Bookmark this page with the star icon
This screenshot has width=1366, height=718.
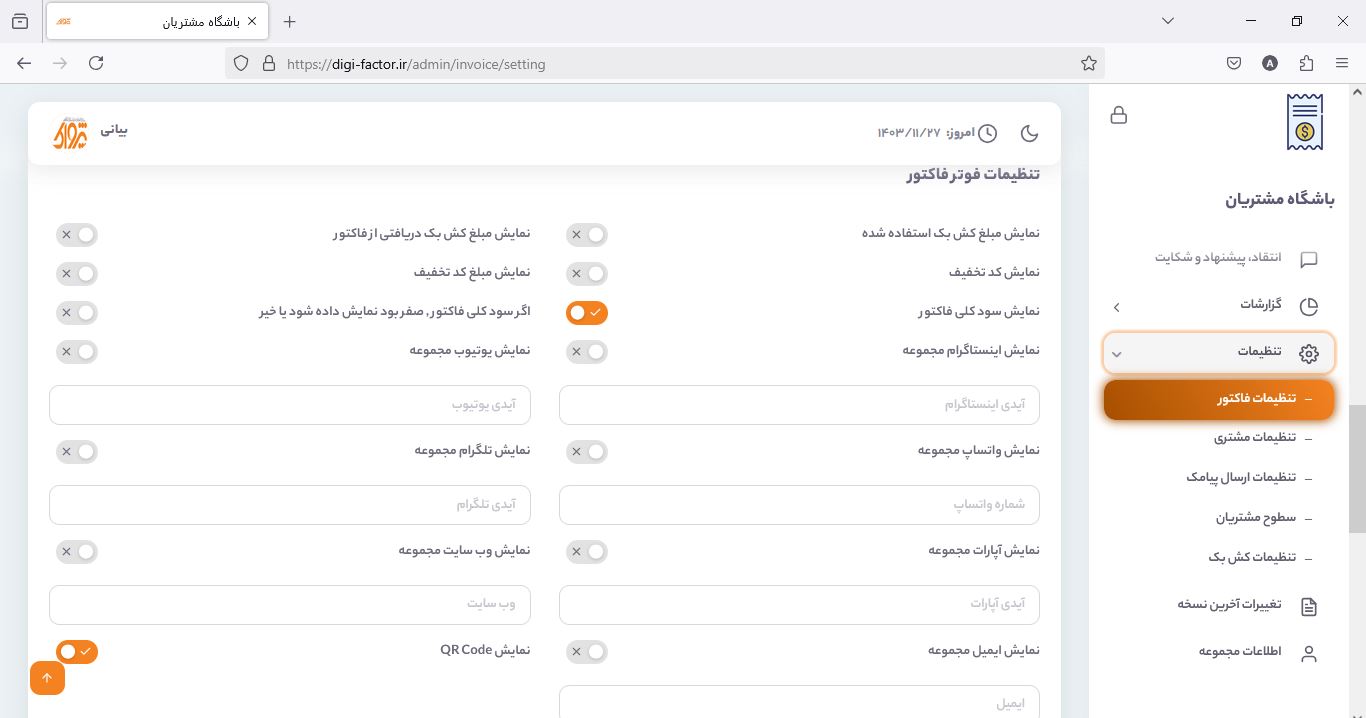pyautogui.click(x=1089, y=63)
